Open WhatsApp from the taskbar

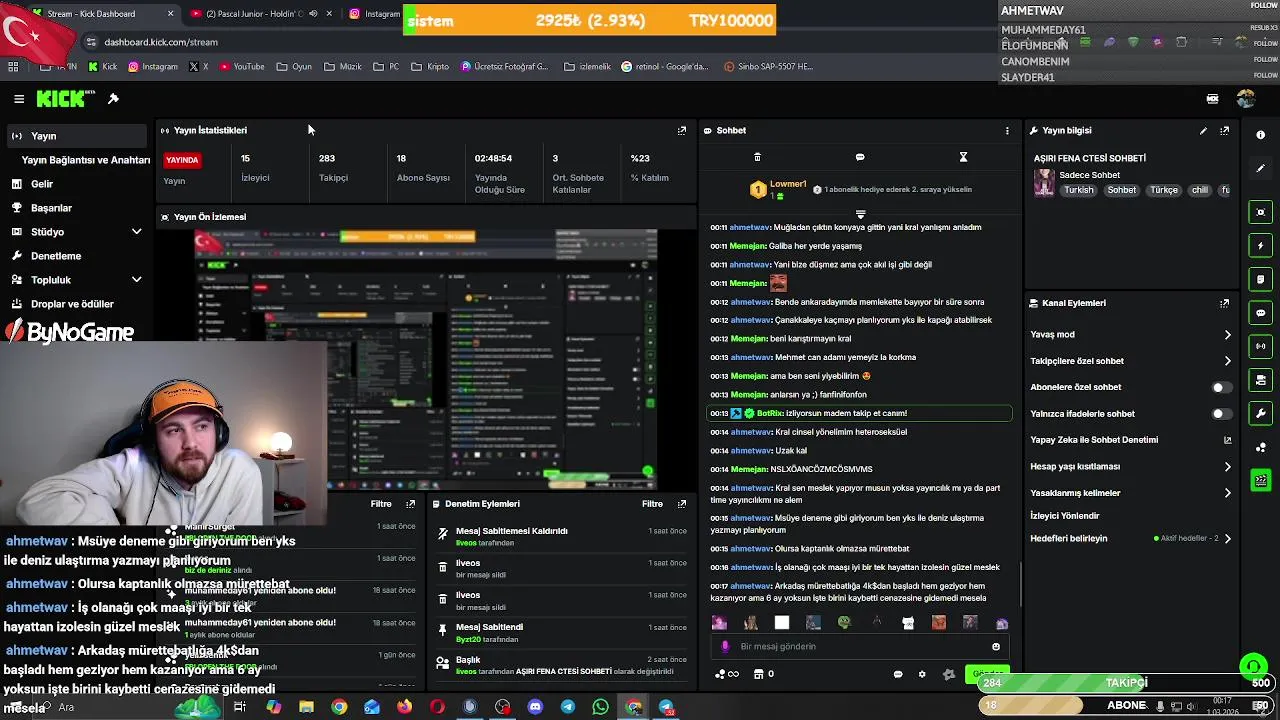click(x=600, y=707)
